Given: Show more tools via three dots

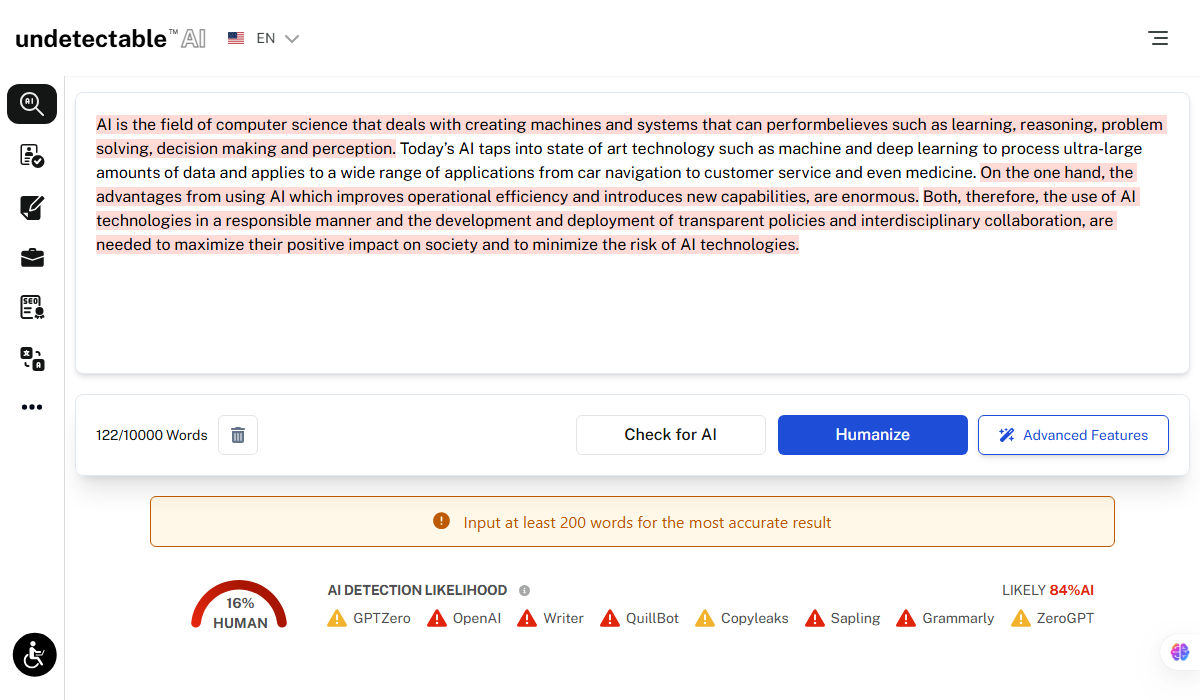Looking at the screenshot, I should click(x=32, y=407).
